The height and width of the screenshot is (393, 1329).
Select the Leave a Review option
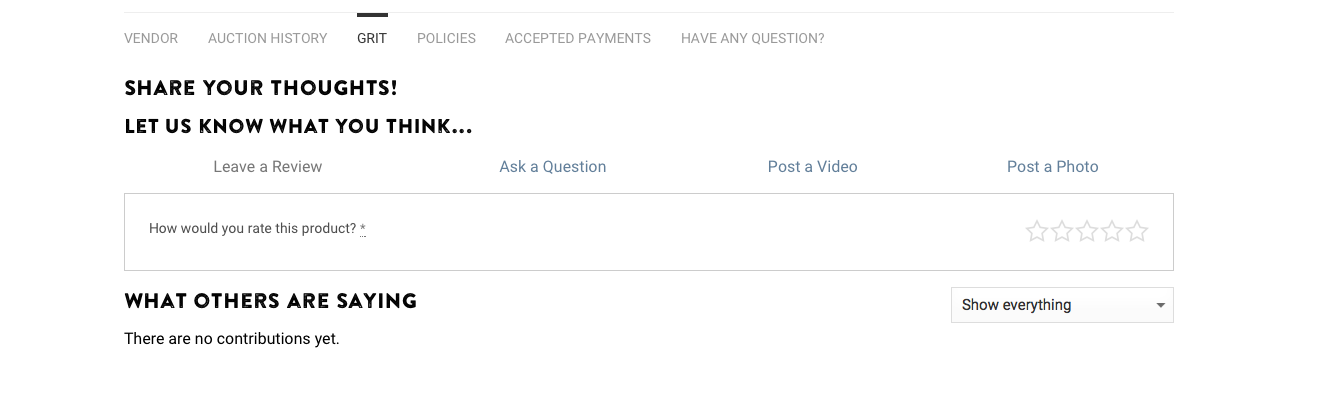coord(268,167)
